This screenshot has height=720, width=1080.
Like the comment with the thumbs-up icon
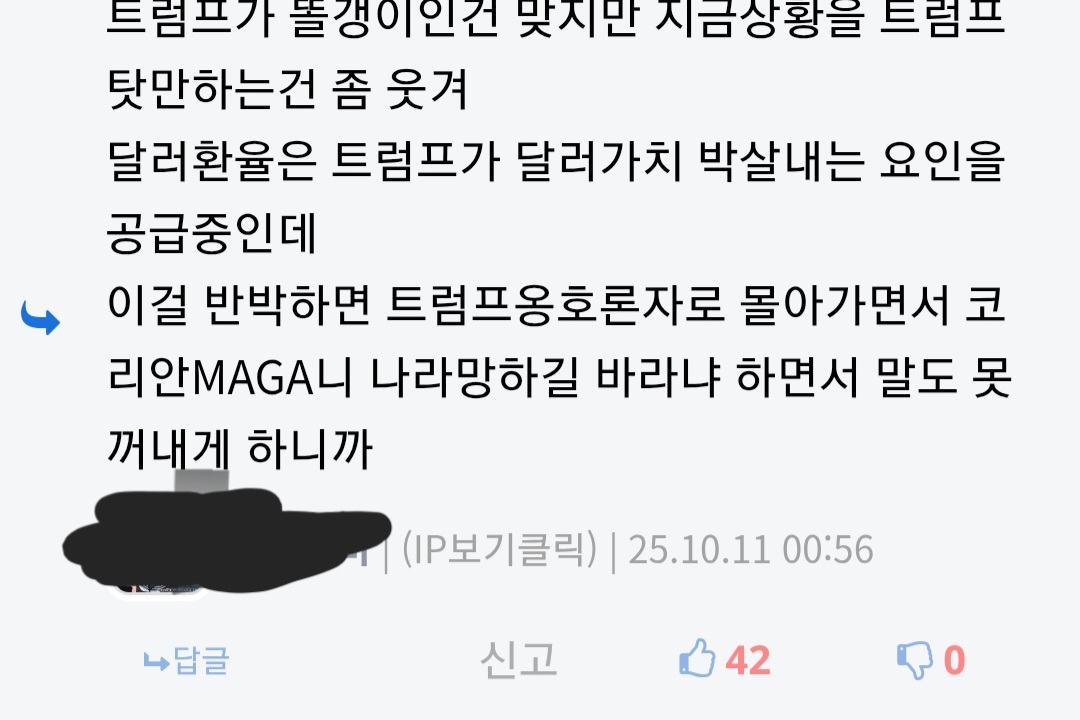pos(697,658)
